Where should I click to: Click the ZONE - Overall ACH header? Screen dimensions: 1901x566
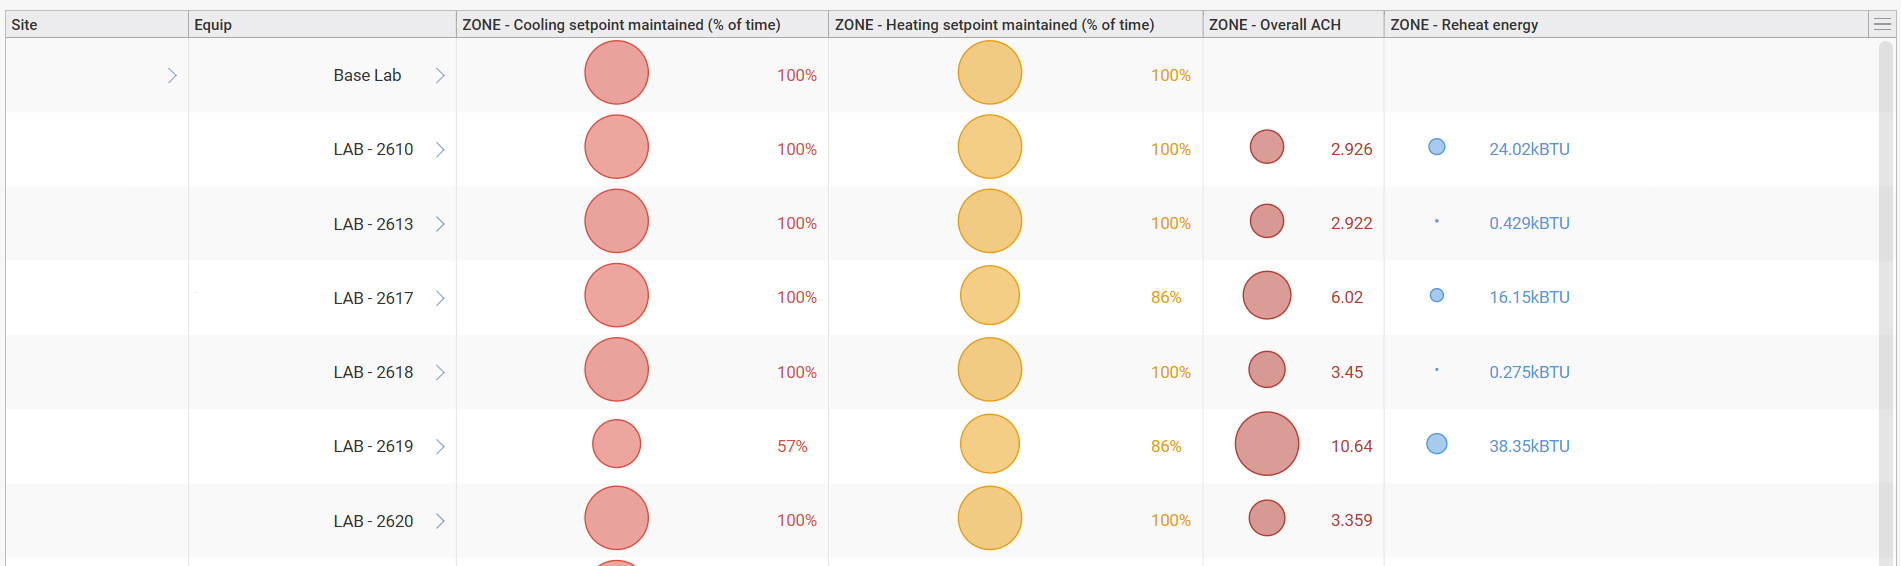(x=1274, y=24)
